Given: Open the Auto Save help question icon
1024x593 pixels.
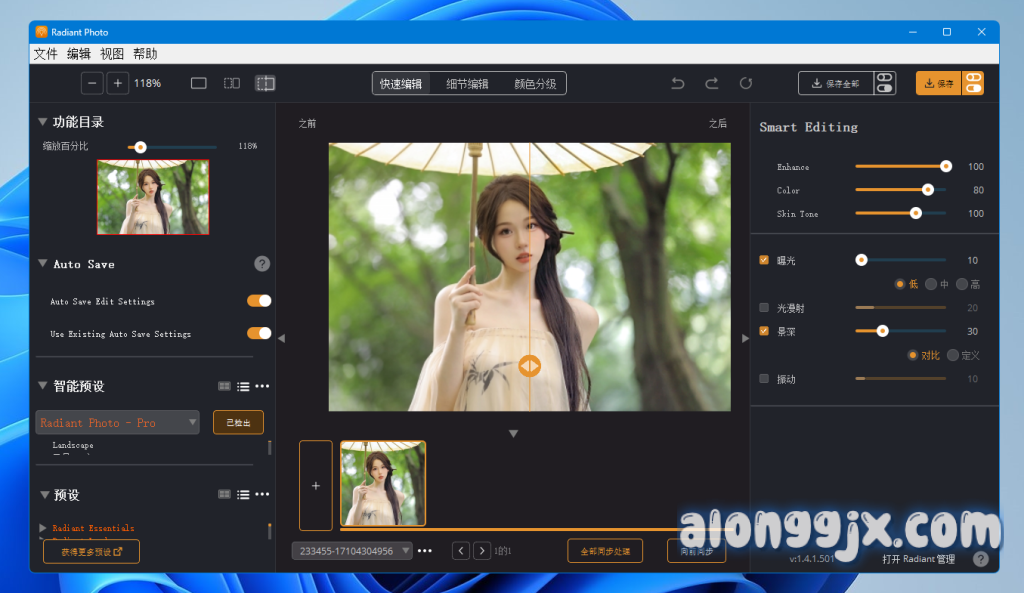Looking at the screenshot, I should point(262,264).
